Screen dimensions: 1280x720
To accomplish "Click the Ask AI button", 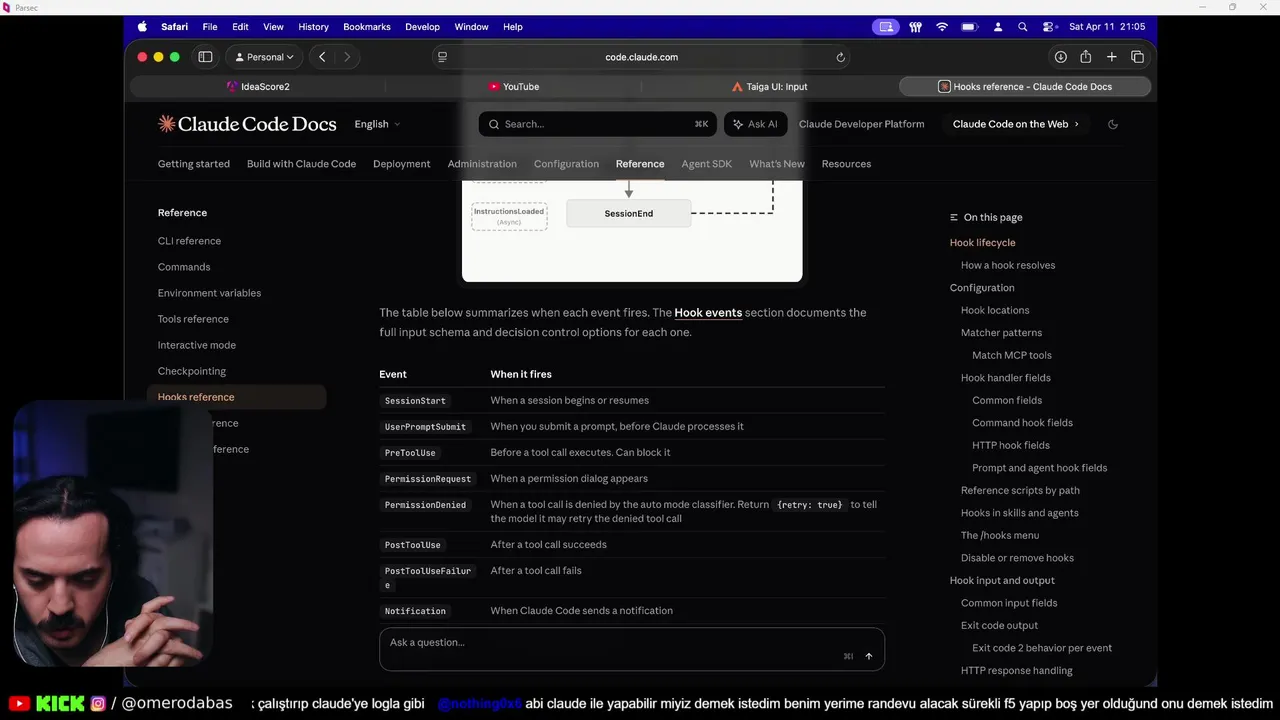I will [755, 124].
